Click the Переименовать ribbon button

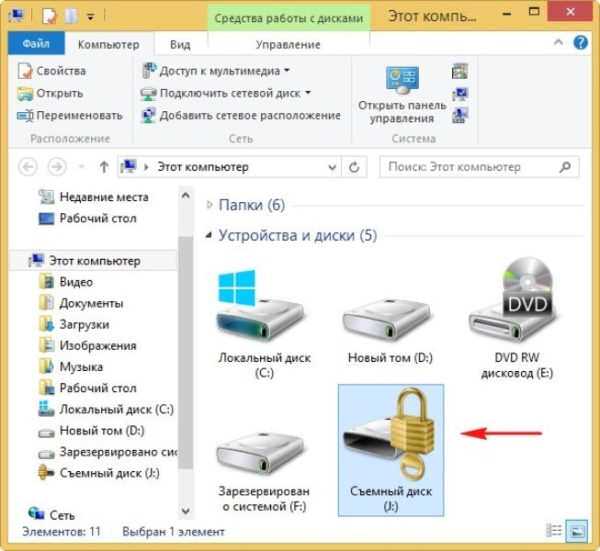pos(70,116)
